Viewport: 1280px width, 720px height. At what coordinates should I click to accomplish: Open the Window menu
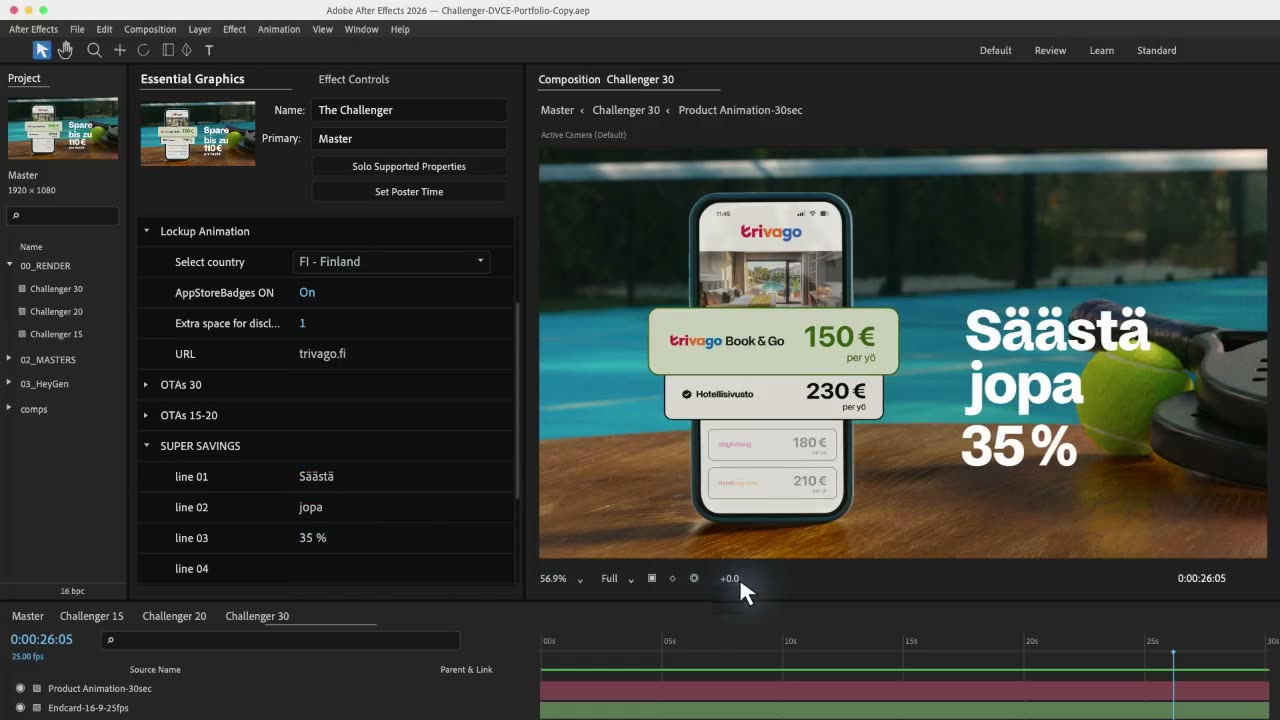361,29
